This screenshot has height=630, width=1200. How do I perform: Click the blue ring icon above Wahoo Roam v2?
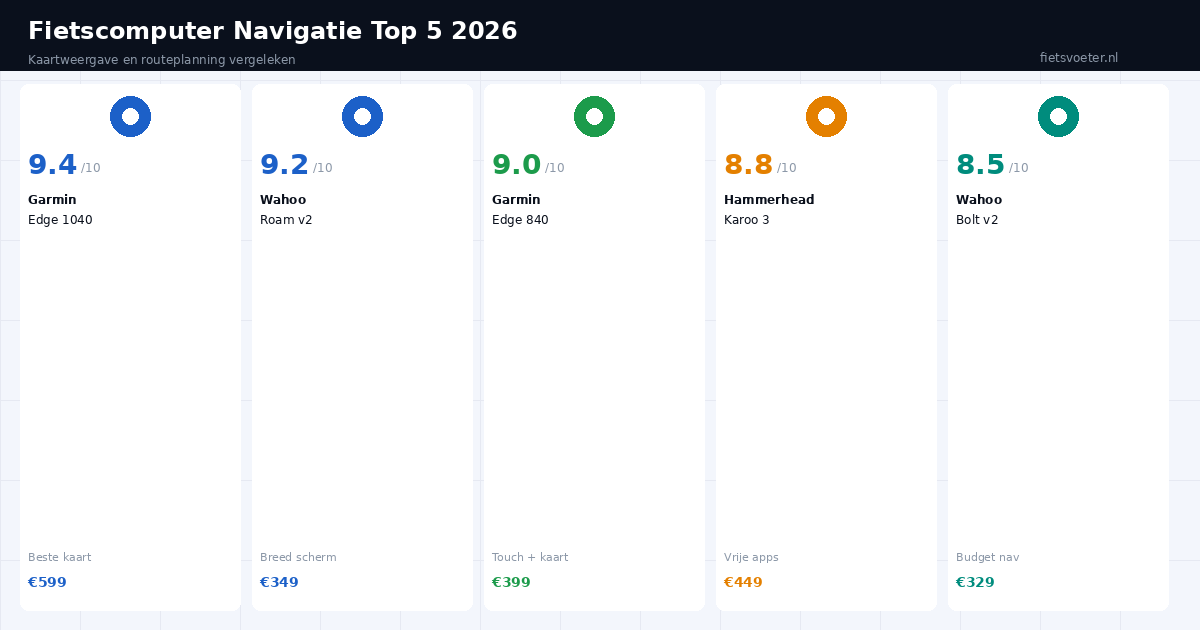coord(362,117)
